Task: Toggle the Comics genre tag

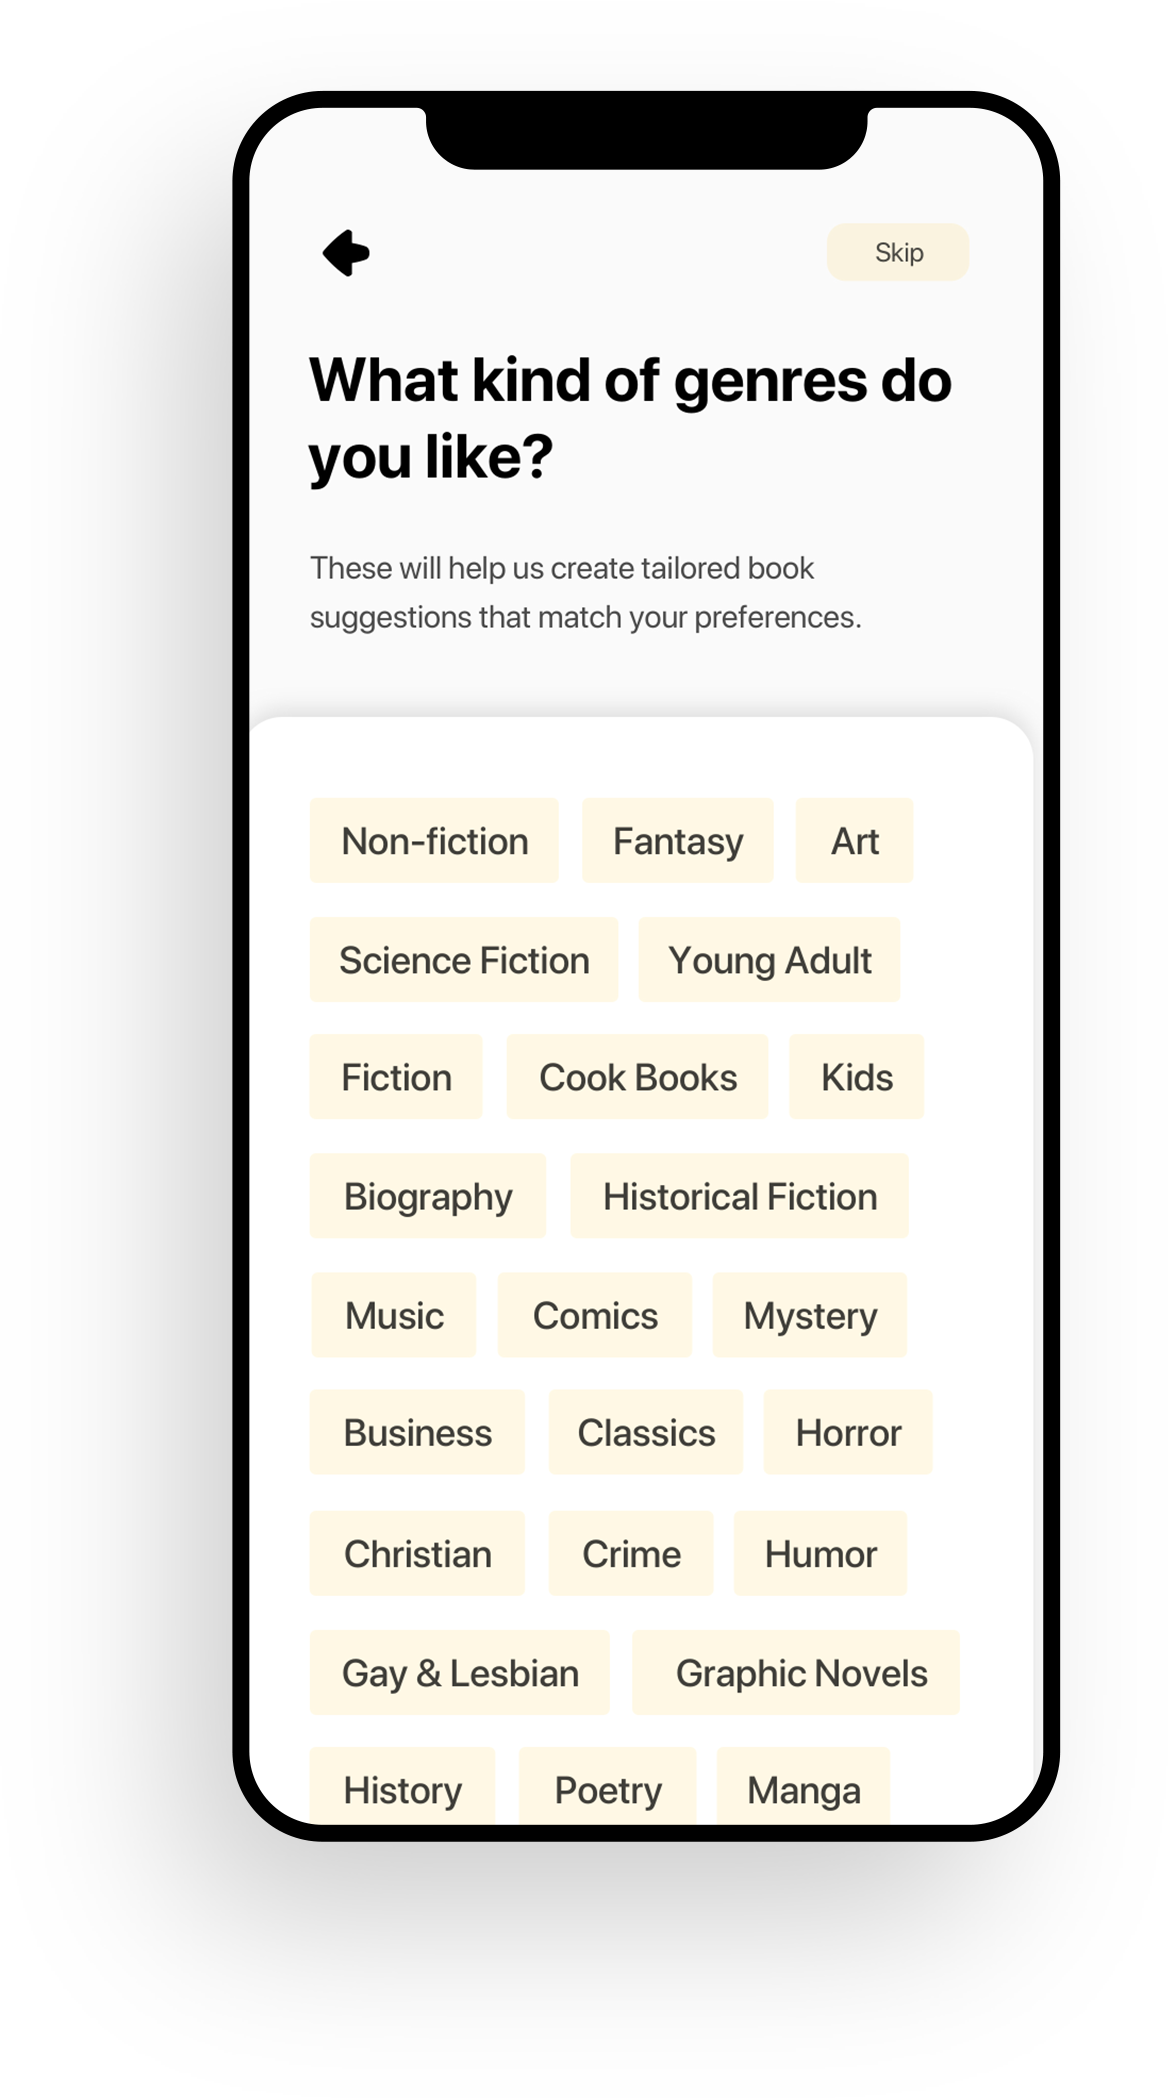Action: (595, 1315)
